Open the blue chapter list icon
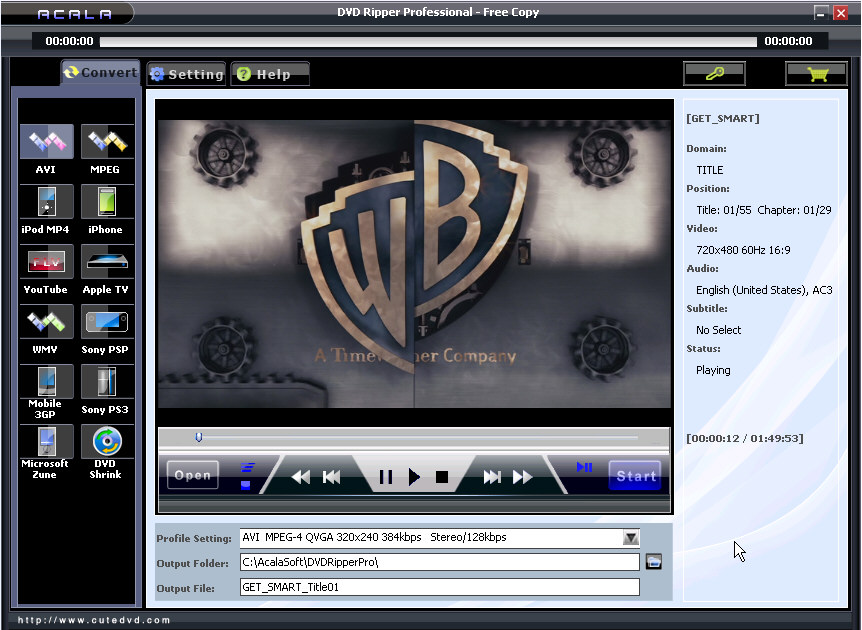Viewport: 862px width, 630px height. click(248, 468)
